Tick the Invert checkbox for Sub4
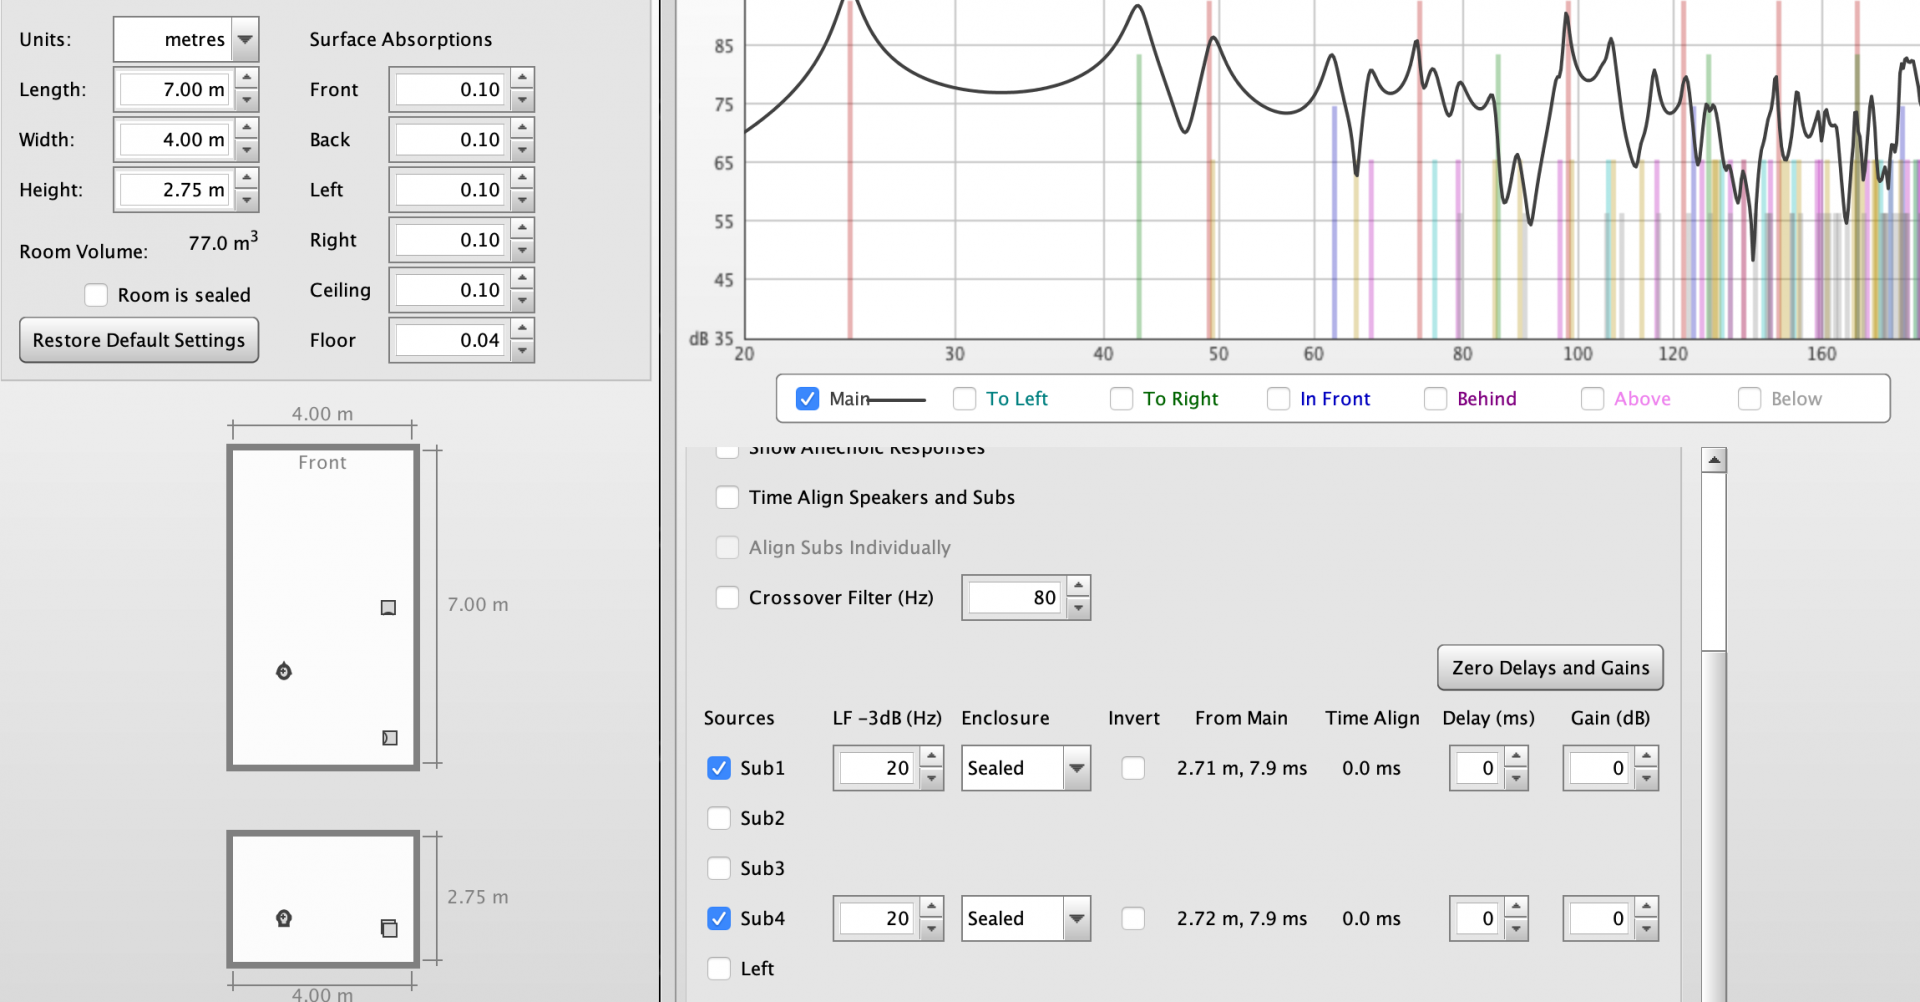The height and width of the screenshot is (1002, 1920). pyautogui.click(x=1133, y=918)
